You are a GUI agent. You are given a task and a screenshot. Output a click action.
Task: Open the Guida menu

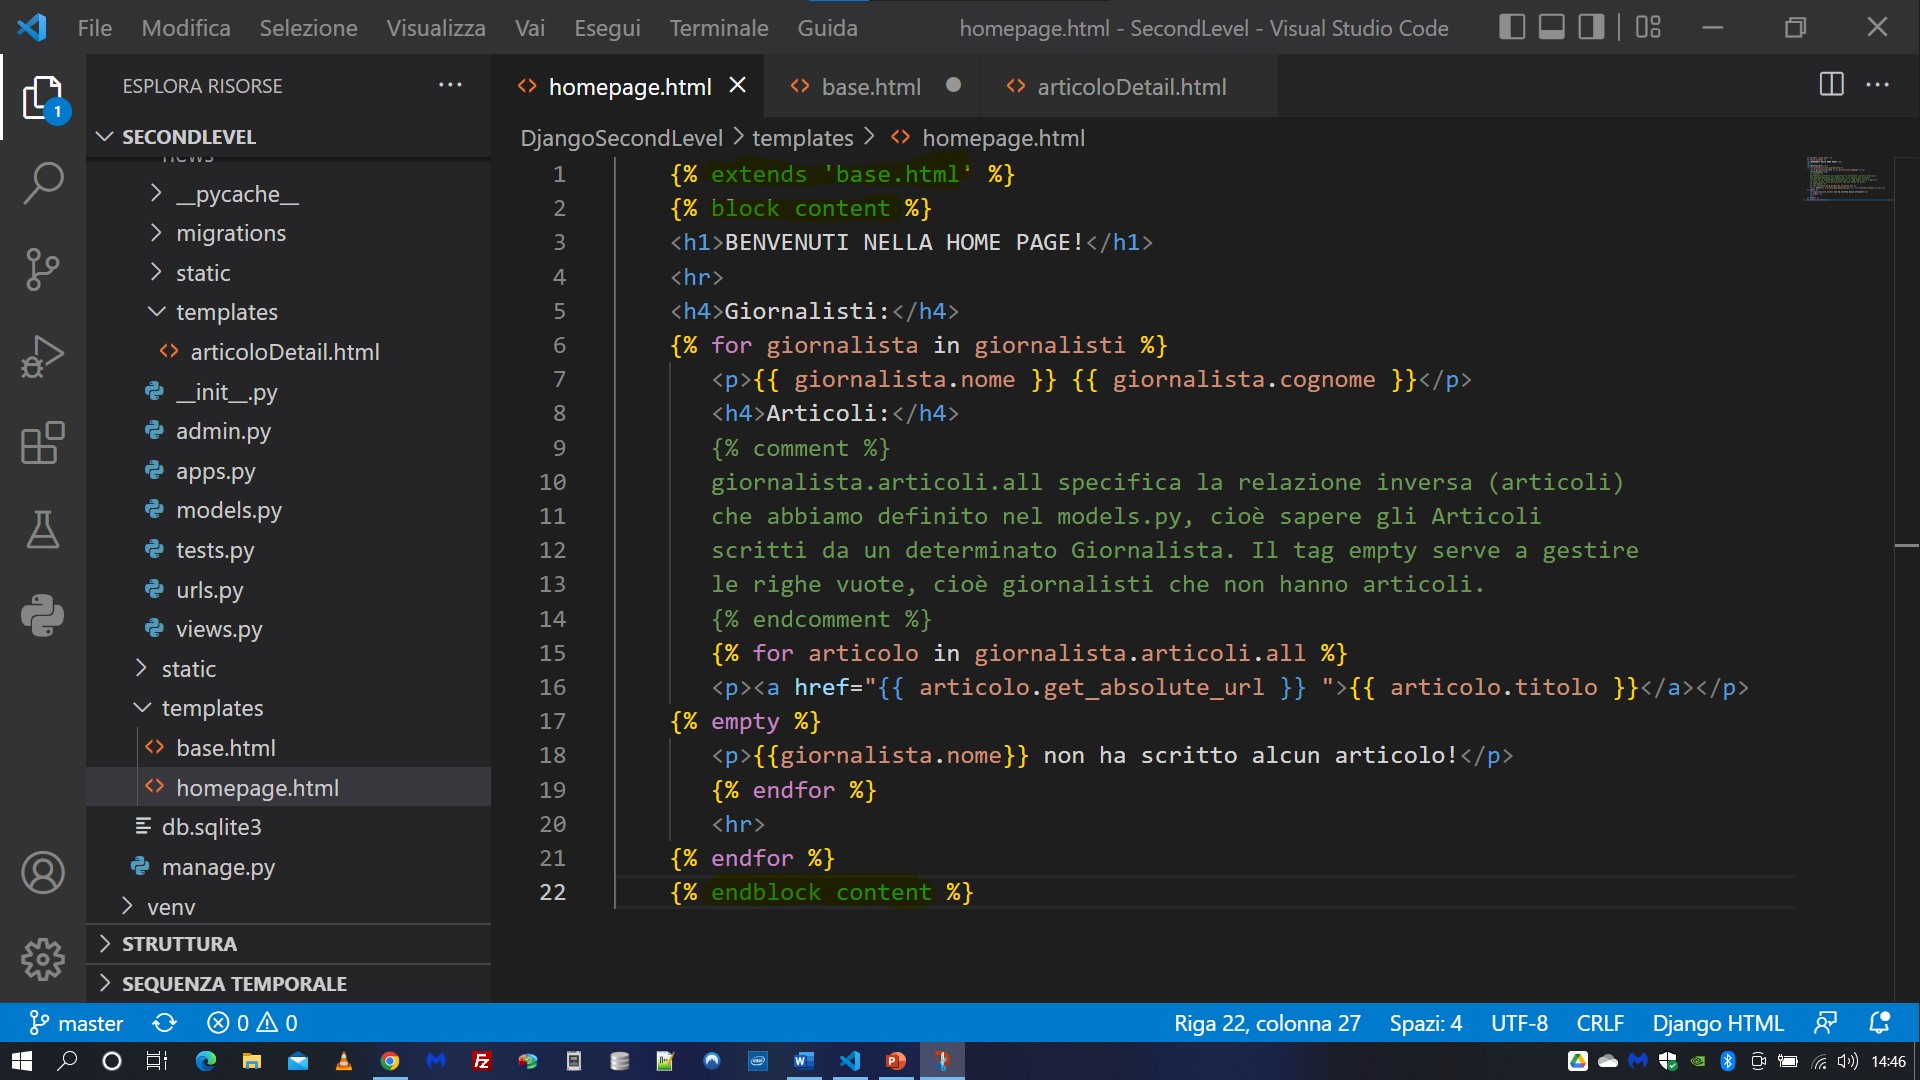827,28
